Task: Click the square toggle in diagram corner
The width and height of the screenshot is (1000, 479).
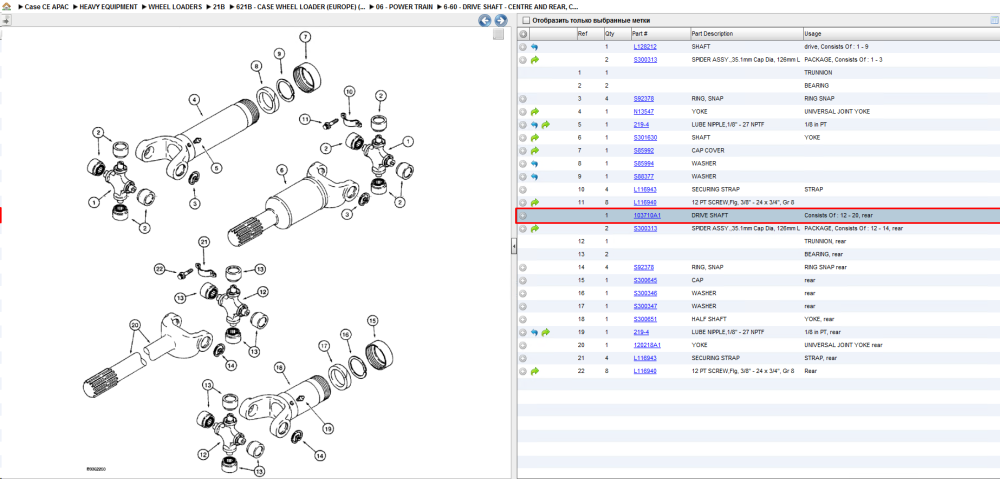Action: 499,35
